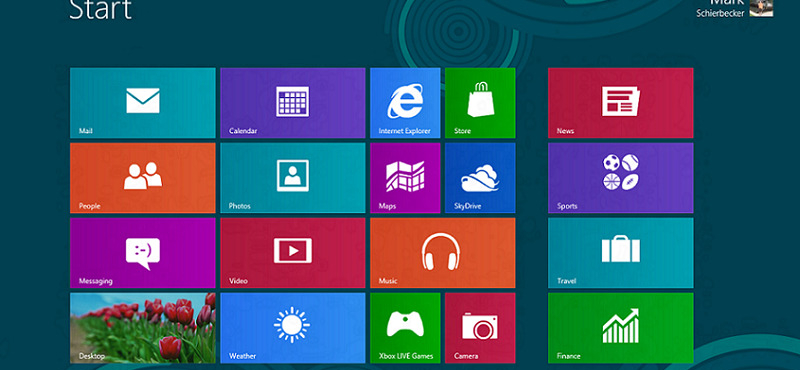Open the Photos tile
This screenshot has width=800, height=370.
click(293, 178)
